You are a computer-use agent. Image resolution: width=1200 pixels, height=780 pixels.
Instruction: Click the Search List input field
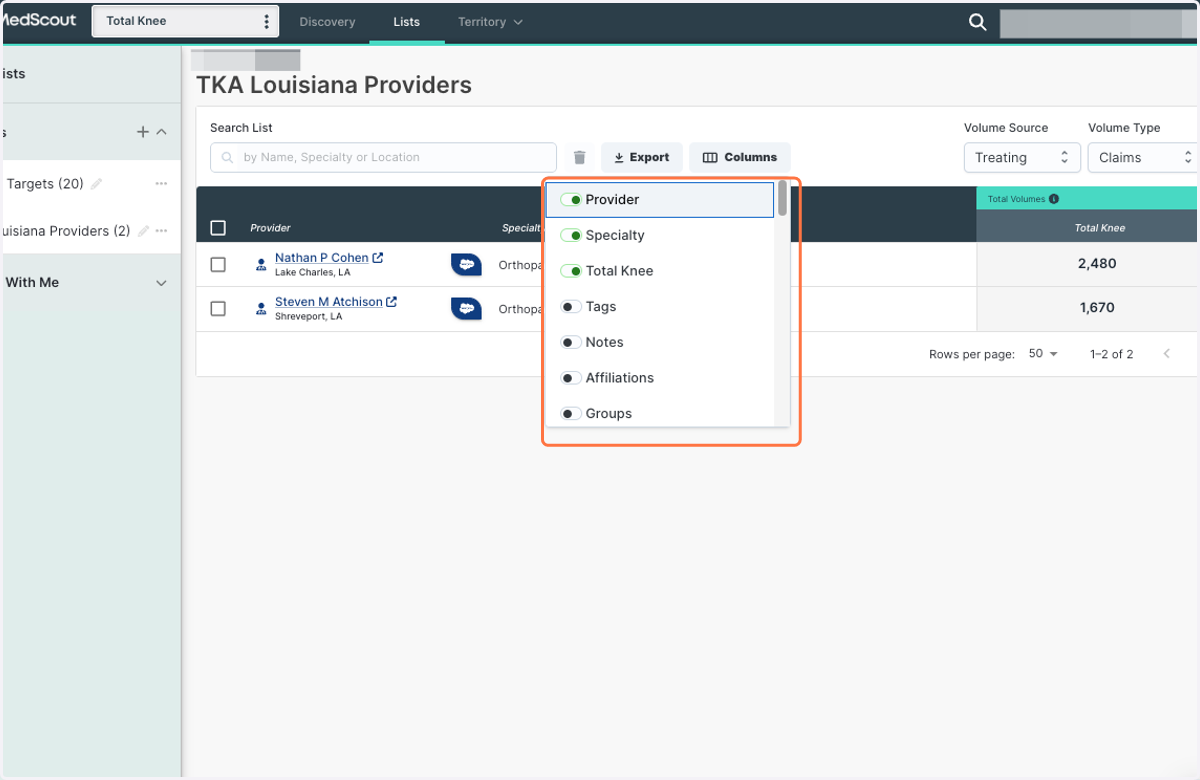(383, 157)
